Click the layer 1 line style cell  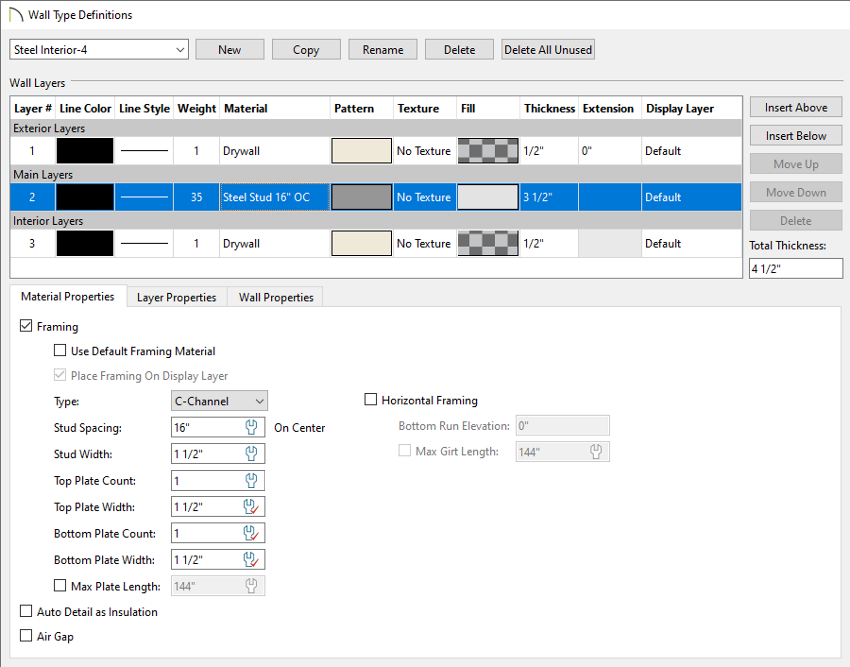[144, 151]
